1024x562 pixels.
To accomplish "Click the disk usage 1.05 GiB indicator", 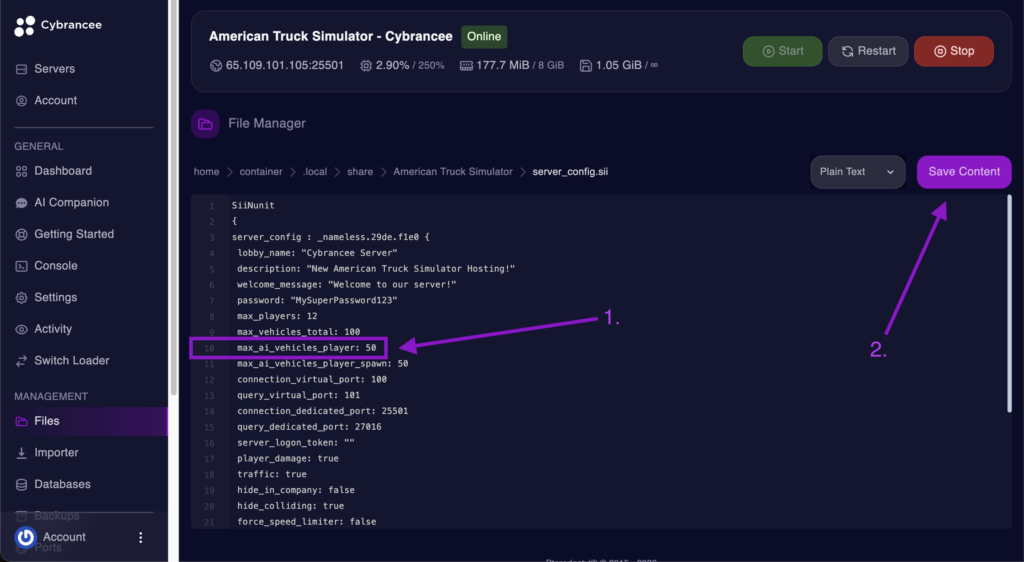I will click(x=618, y=65).
